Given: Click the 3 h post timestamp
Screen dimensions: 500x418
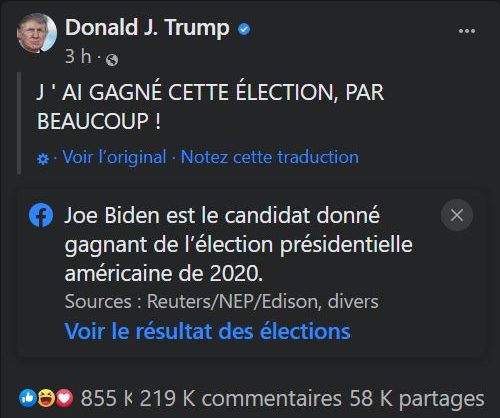Looking at the screenshot, I should [x=78, y=56].
